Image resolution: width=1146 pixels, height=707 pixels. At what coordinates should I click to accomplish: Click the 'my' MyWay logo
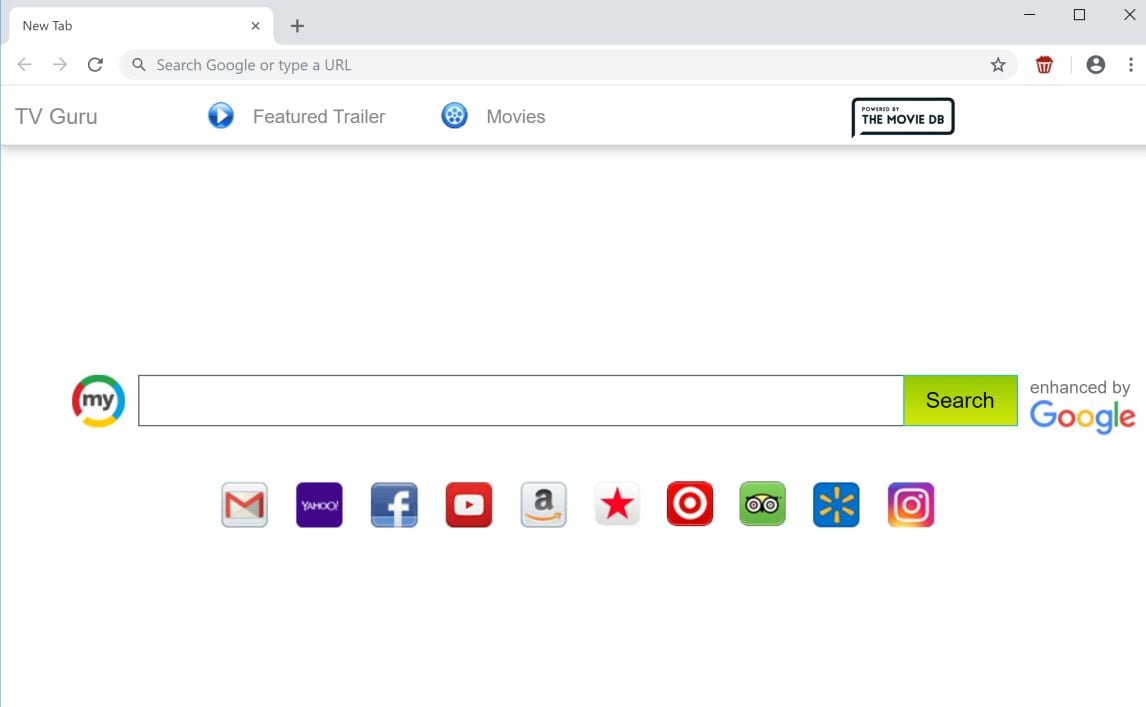[99, 401]
